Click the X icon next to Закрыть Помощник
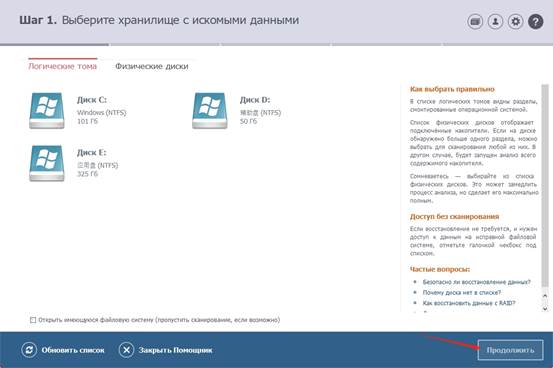This screenshot has width=553, height=368. (x=126, y=350)
